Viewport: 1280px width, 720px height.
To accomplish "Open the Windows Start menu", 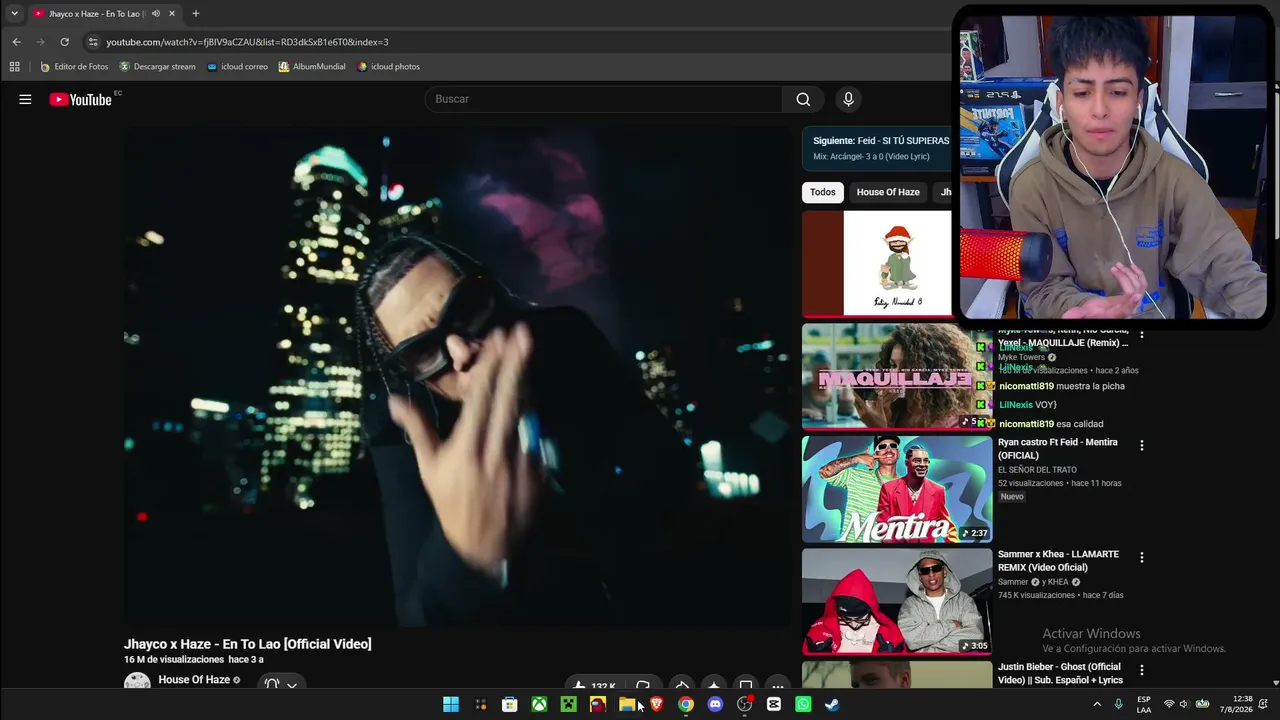I will point(451,704).
